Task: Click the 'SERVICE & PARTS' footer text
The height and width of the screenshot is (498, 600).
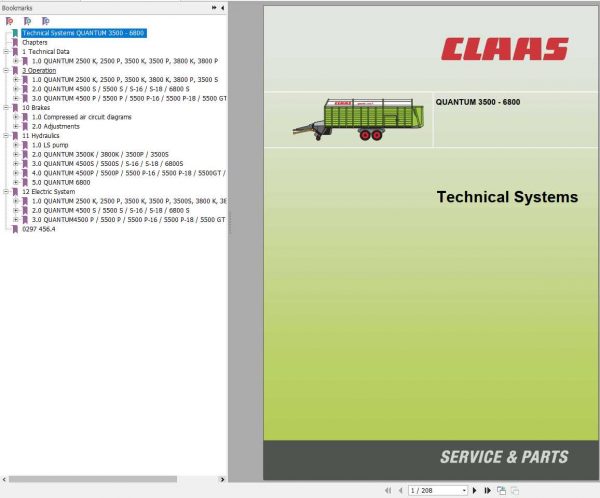Action: coord(504,457)
